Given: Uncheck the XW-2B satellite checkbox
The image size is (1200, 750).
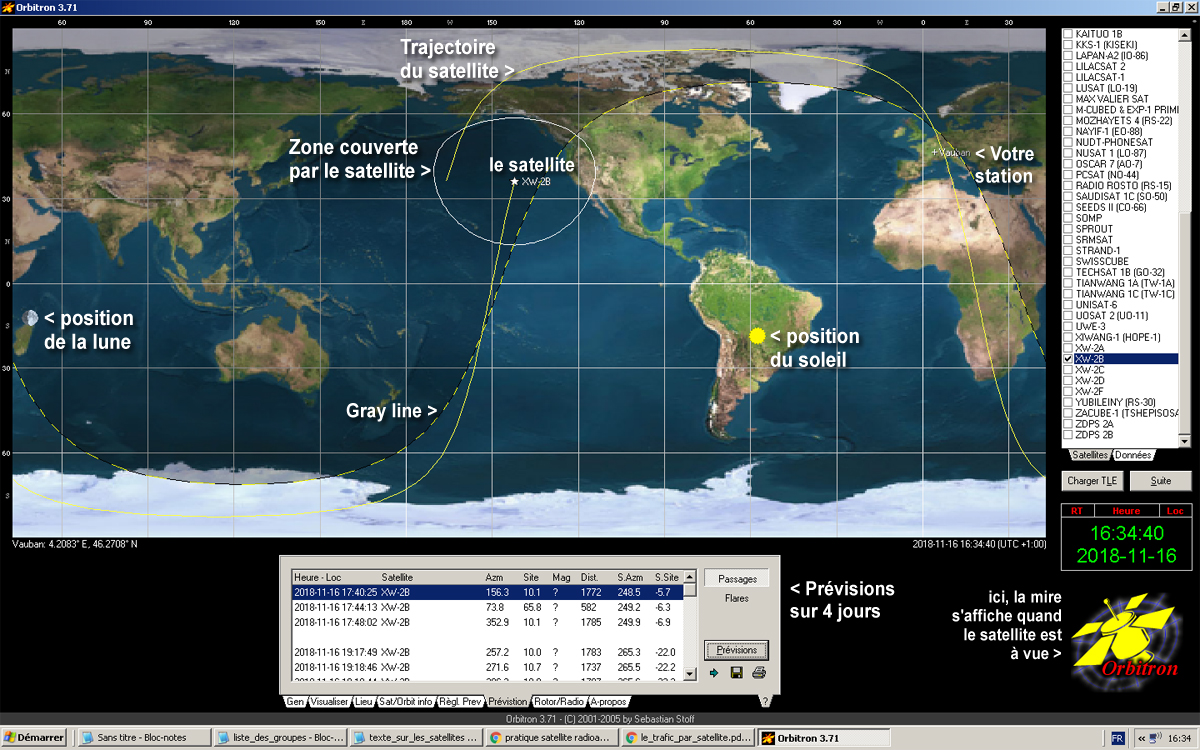Looking at the screenshot, I should tap(1069, 359).
